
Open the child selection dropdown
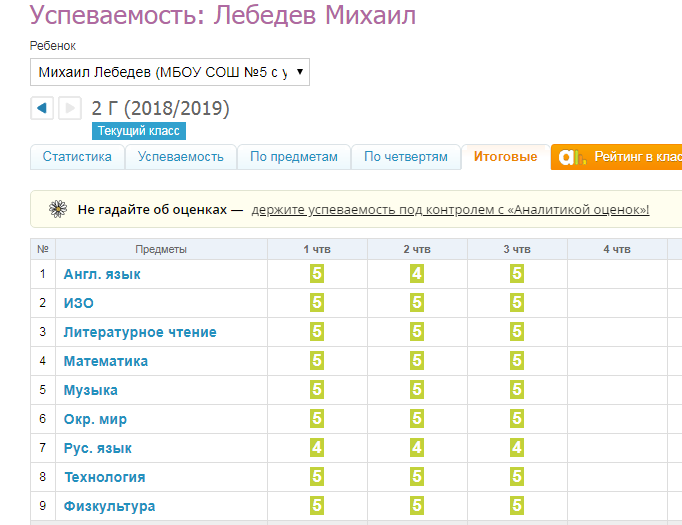(x=170, y=72)
